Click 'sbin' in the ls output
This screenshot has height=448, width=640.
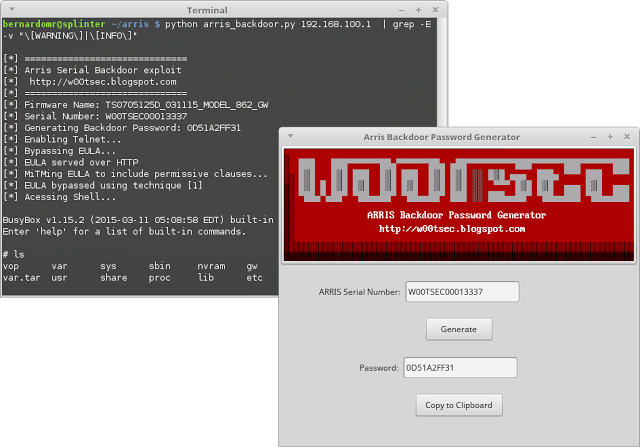pos(160,266)
